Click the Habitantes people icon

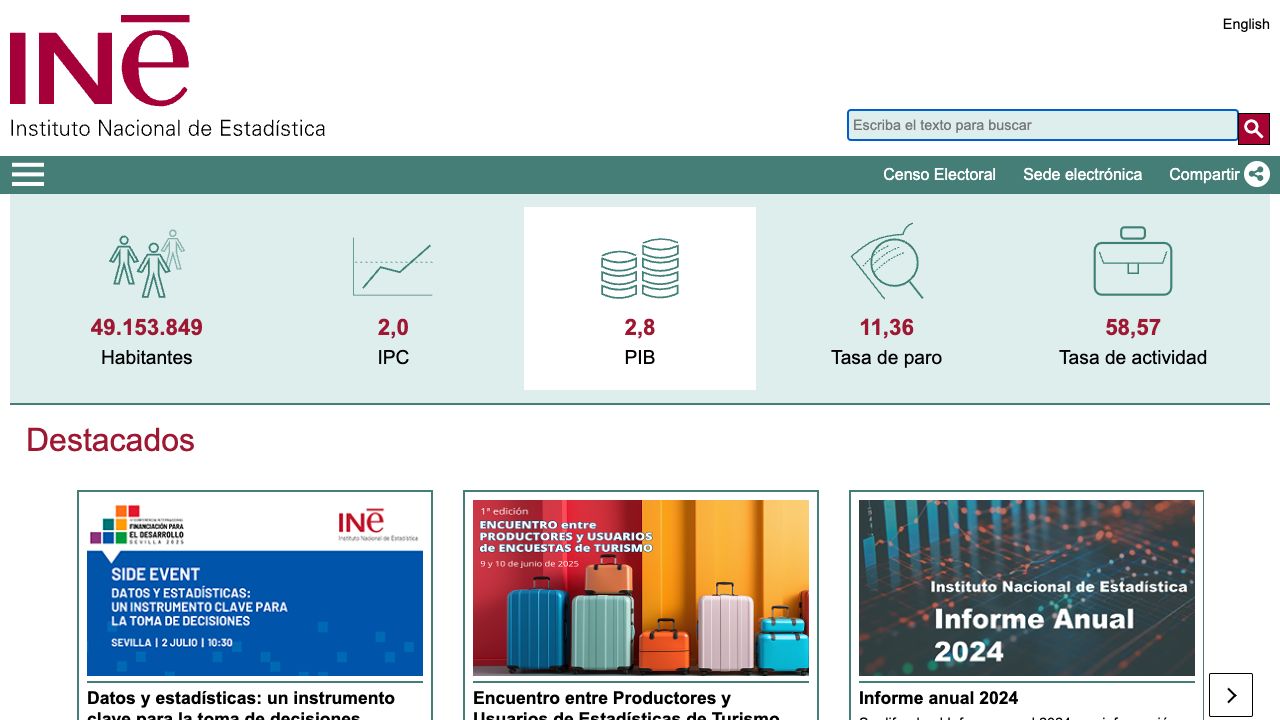coord(147,264)
